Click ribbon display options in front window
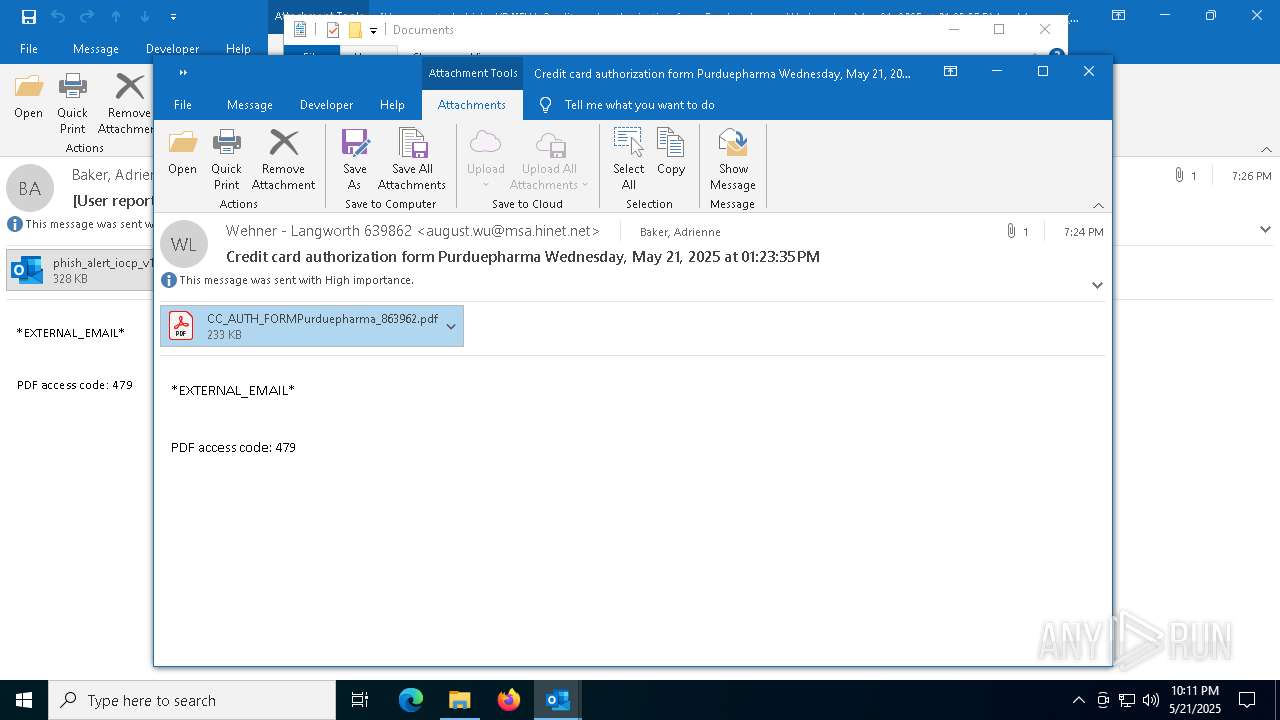This screenshot has width=1280, height=720. coord(951,72)
